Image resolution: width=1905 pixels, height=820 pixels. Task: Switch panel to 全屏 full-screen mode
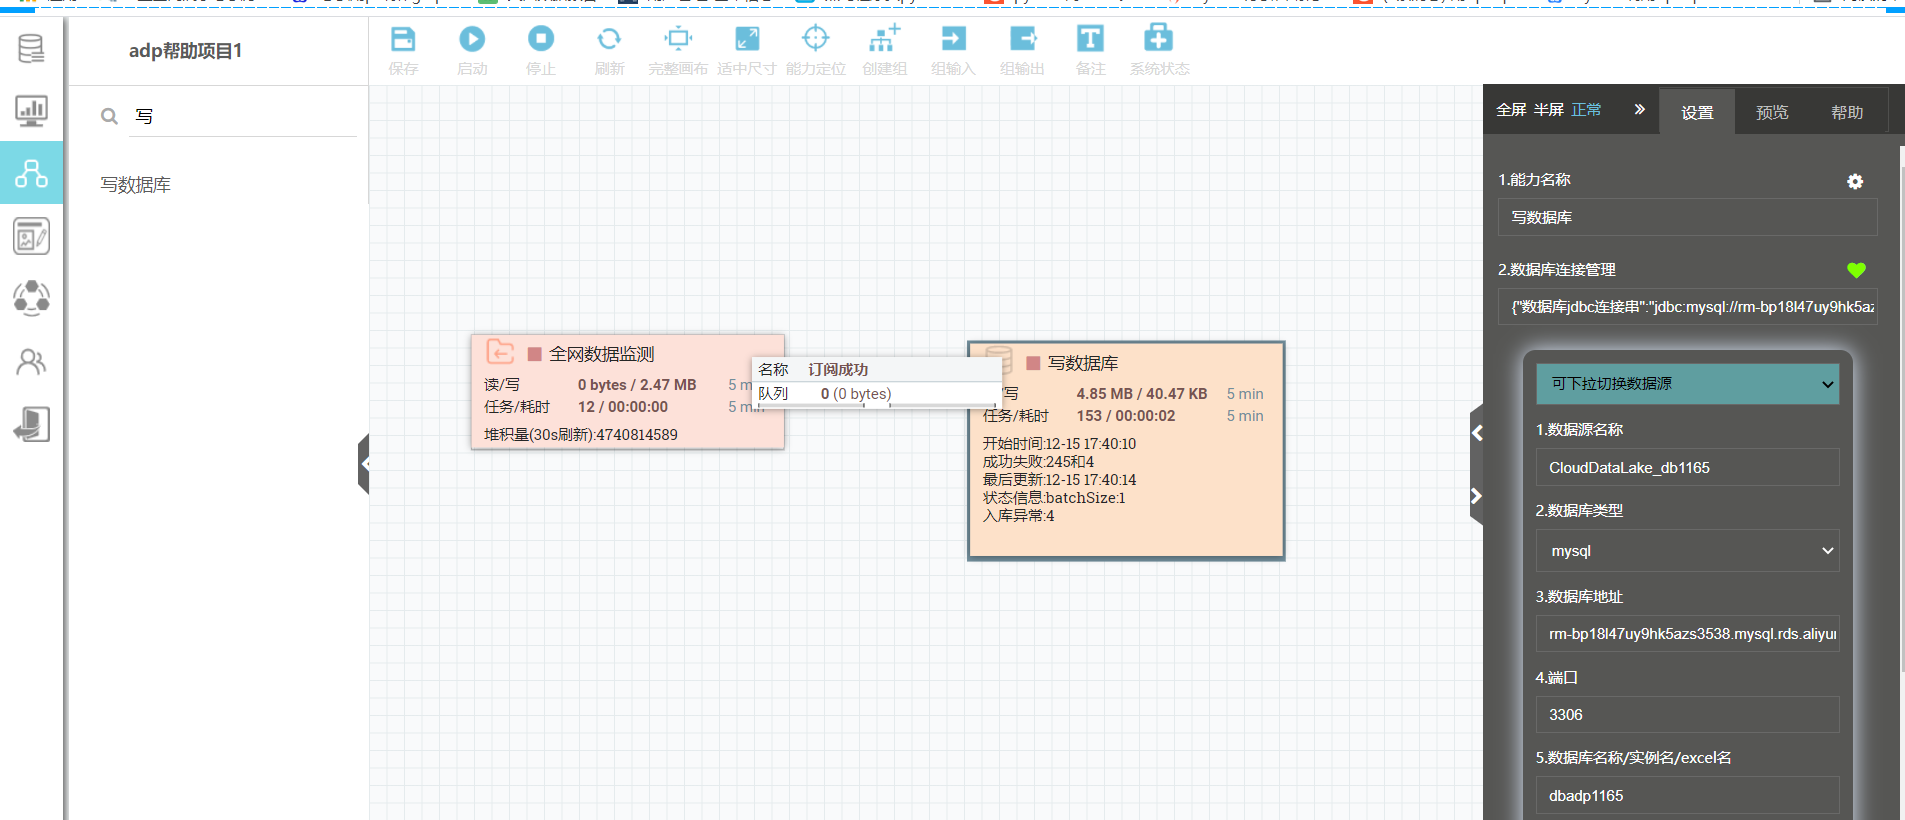1511,110
